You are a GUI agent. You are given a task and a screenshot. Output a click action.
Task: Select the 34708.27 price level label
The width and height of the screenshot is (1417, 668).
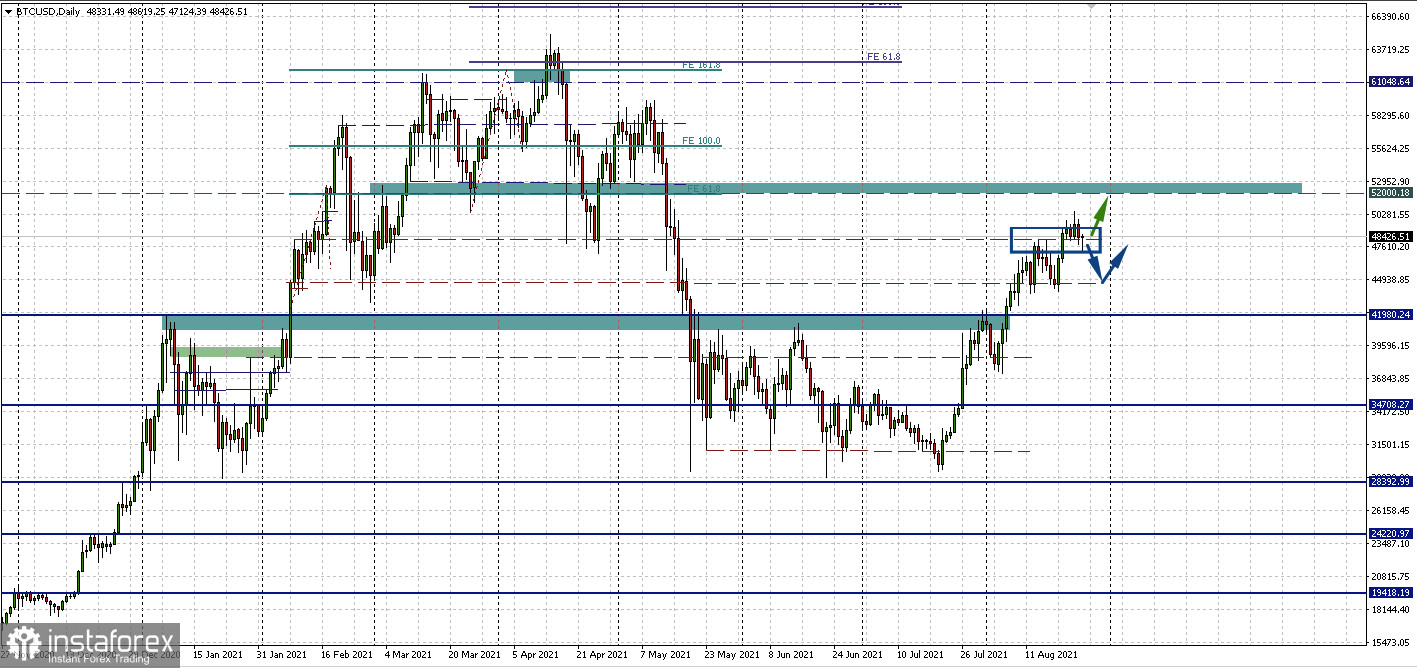1391,405
